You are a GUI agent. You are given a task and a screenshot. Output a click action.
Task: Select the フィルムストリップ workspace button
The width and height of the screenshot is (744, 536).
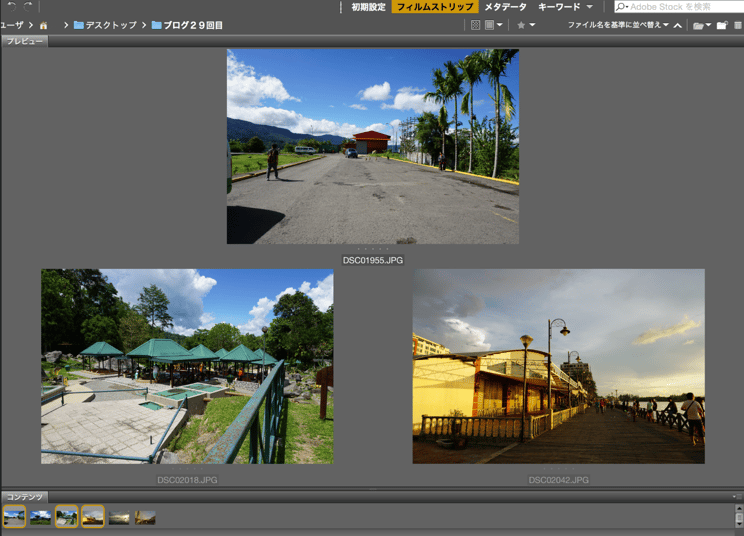click(434, 7)
